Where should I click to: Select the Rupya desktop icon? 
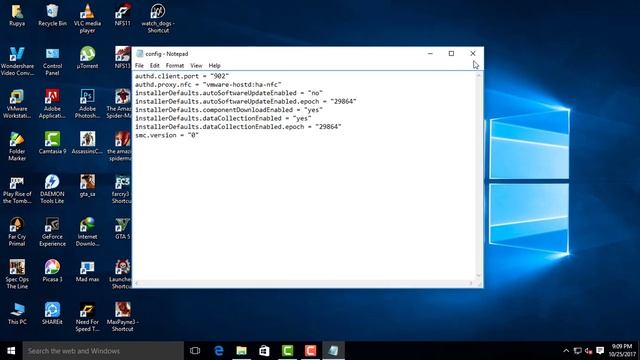pyautogui.click(x=17, y=16)
